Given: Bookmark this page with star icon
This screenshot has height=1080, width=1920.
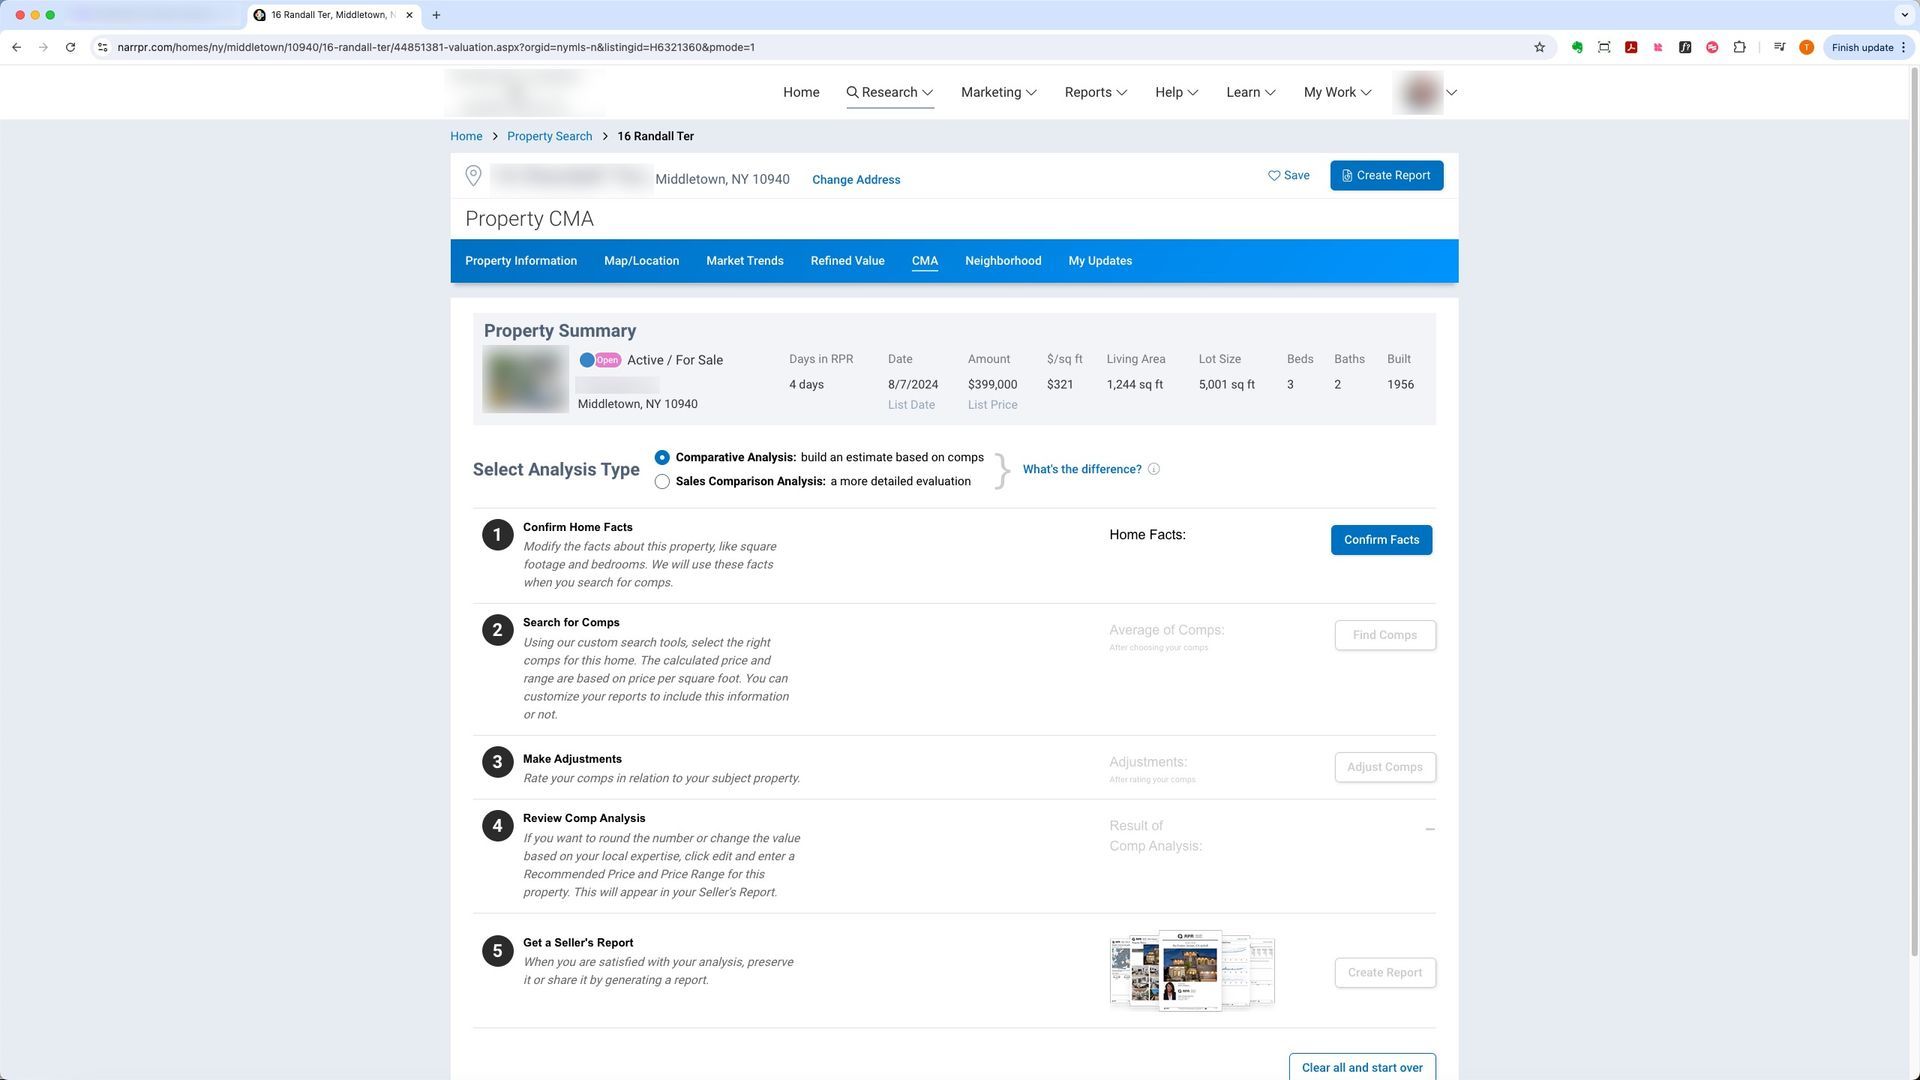Looking at the screenshot, I should (x=1539, y=47).
